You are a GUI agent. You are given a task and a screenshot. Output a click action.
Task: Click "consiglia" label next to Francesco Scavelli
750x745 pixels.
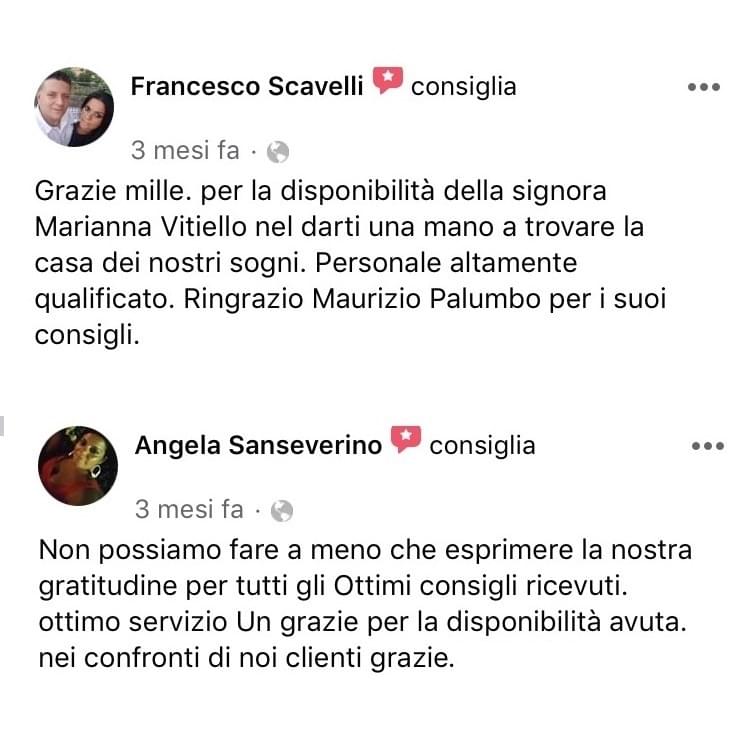click(x=464, y=86)
